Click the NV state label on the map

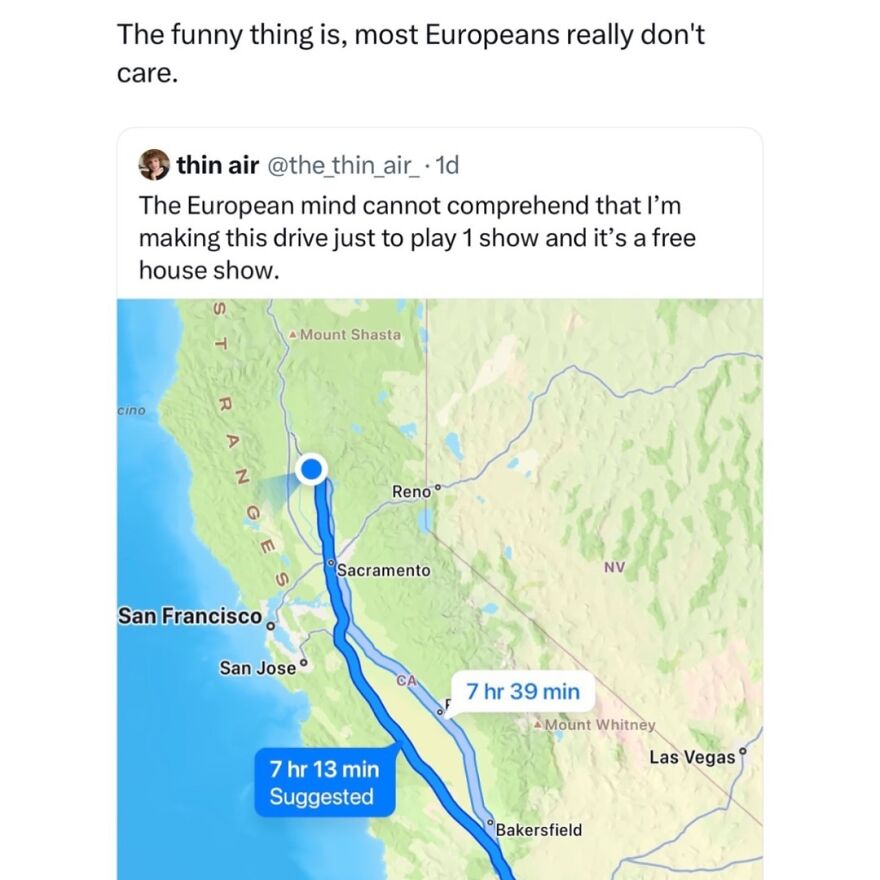614,567
